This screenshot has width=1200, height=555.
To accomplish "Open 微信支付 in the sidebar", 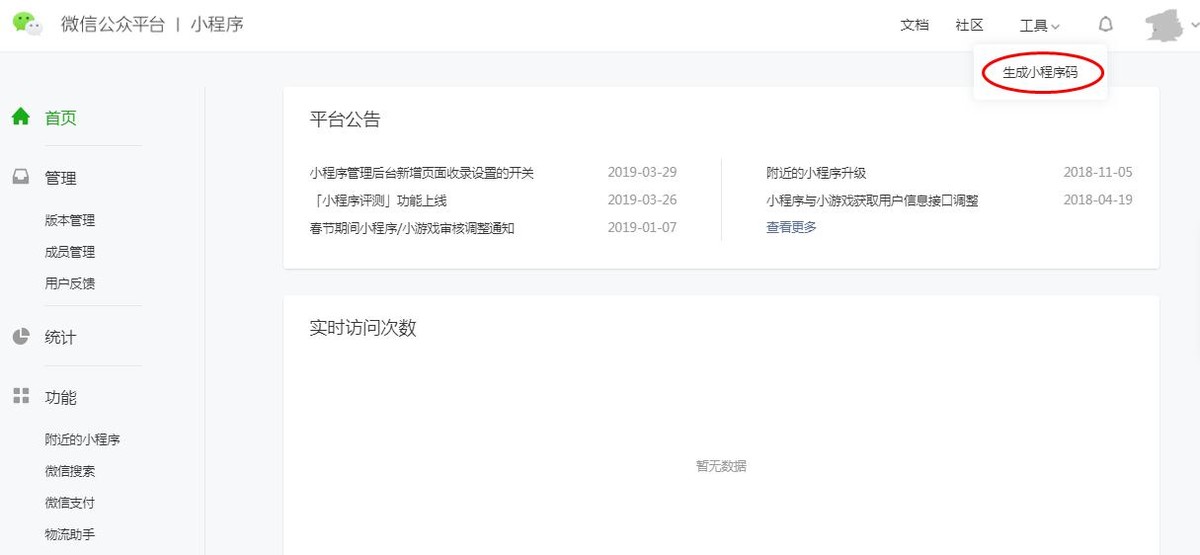I will (70, 503).
